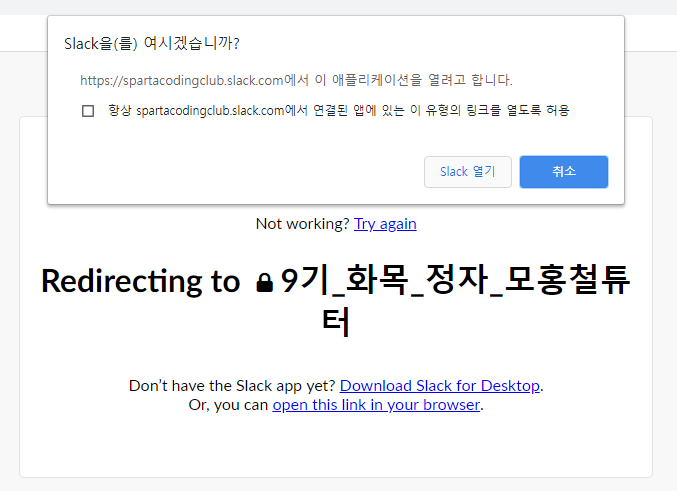
Task: Open the 'Download Slack for Desktop' link
Action: coord(440,386)
